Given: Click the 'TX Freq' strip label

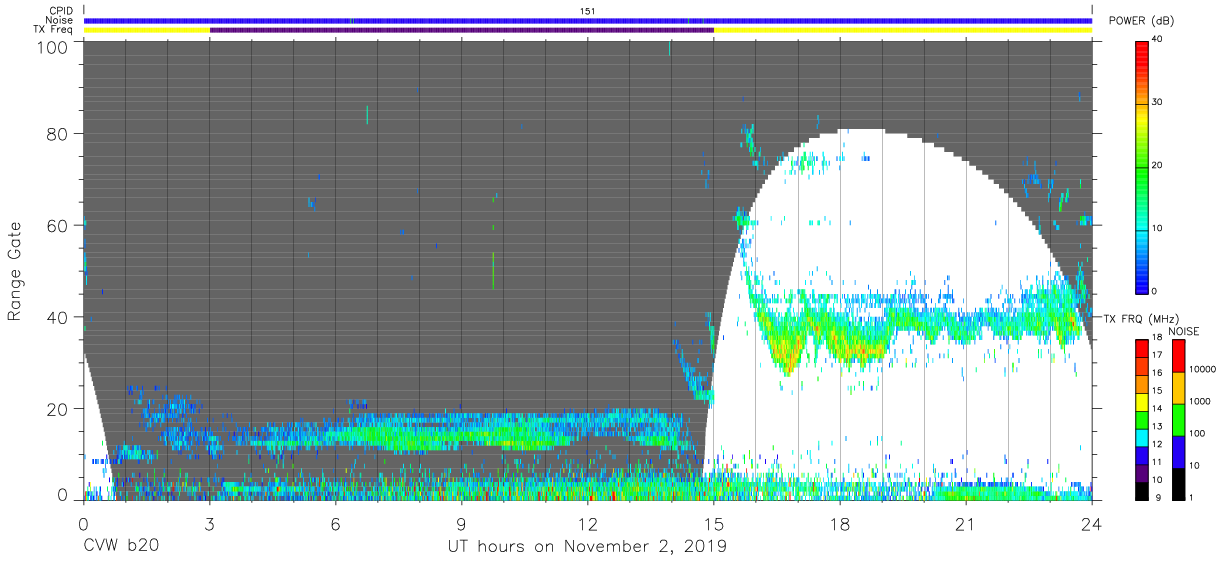Looking at the screenshot, I should pyautogui.click(x=55, y=30).
